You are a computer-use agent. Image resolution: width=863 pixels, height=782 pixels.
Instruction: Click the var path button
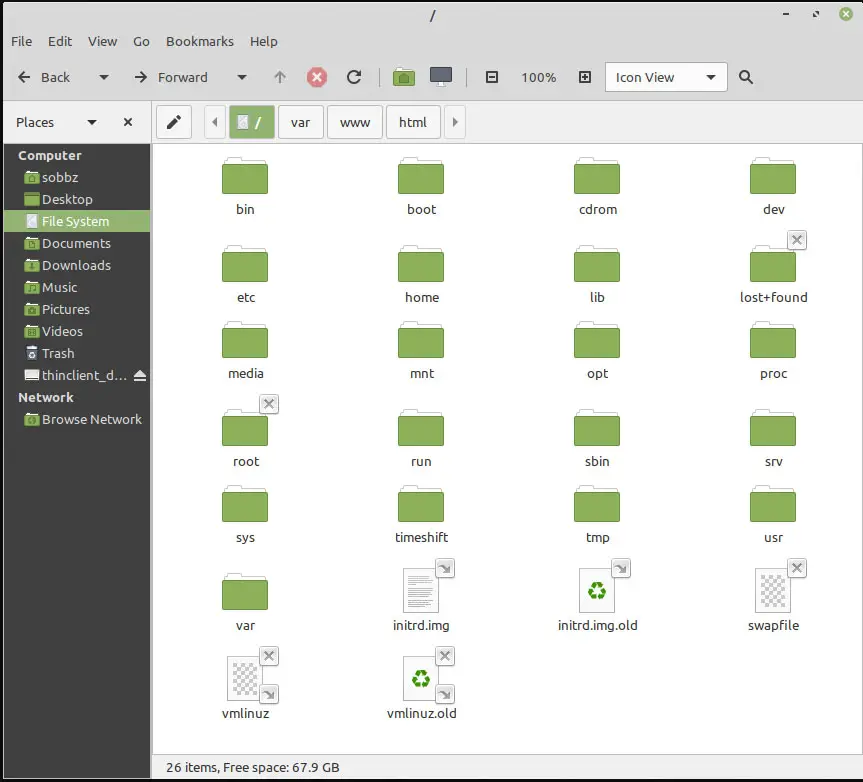[x=301, y=122]
